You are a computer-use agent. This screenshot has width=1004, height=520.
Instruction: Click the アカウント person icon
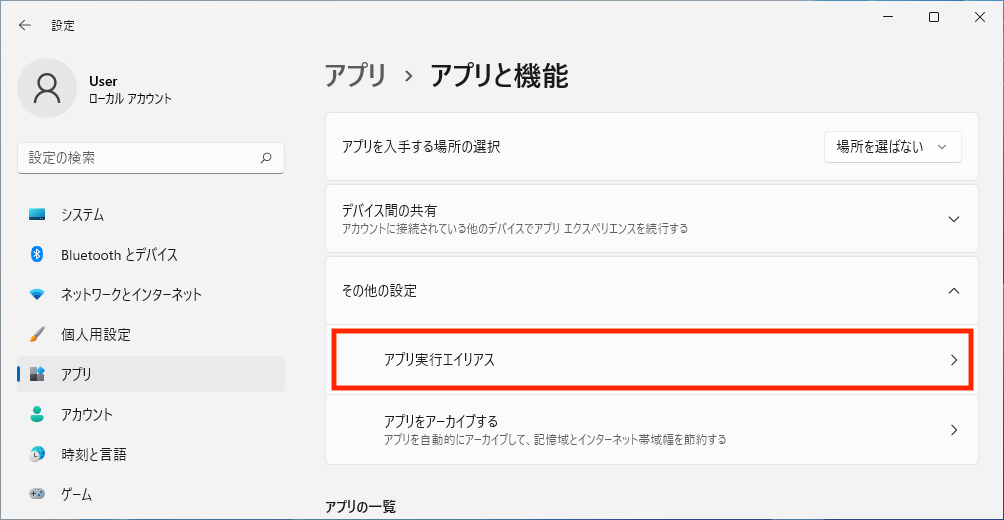coord(37,414)
